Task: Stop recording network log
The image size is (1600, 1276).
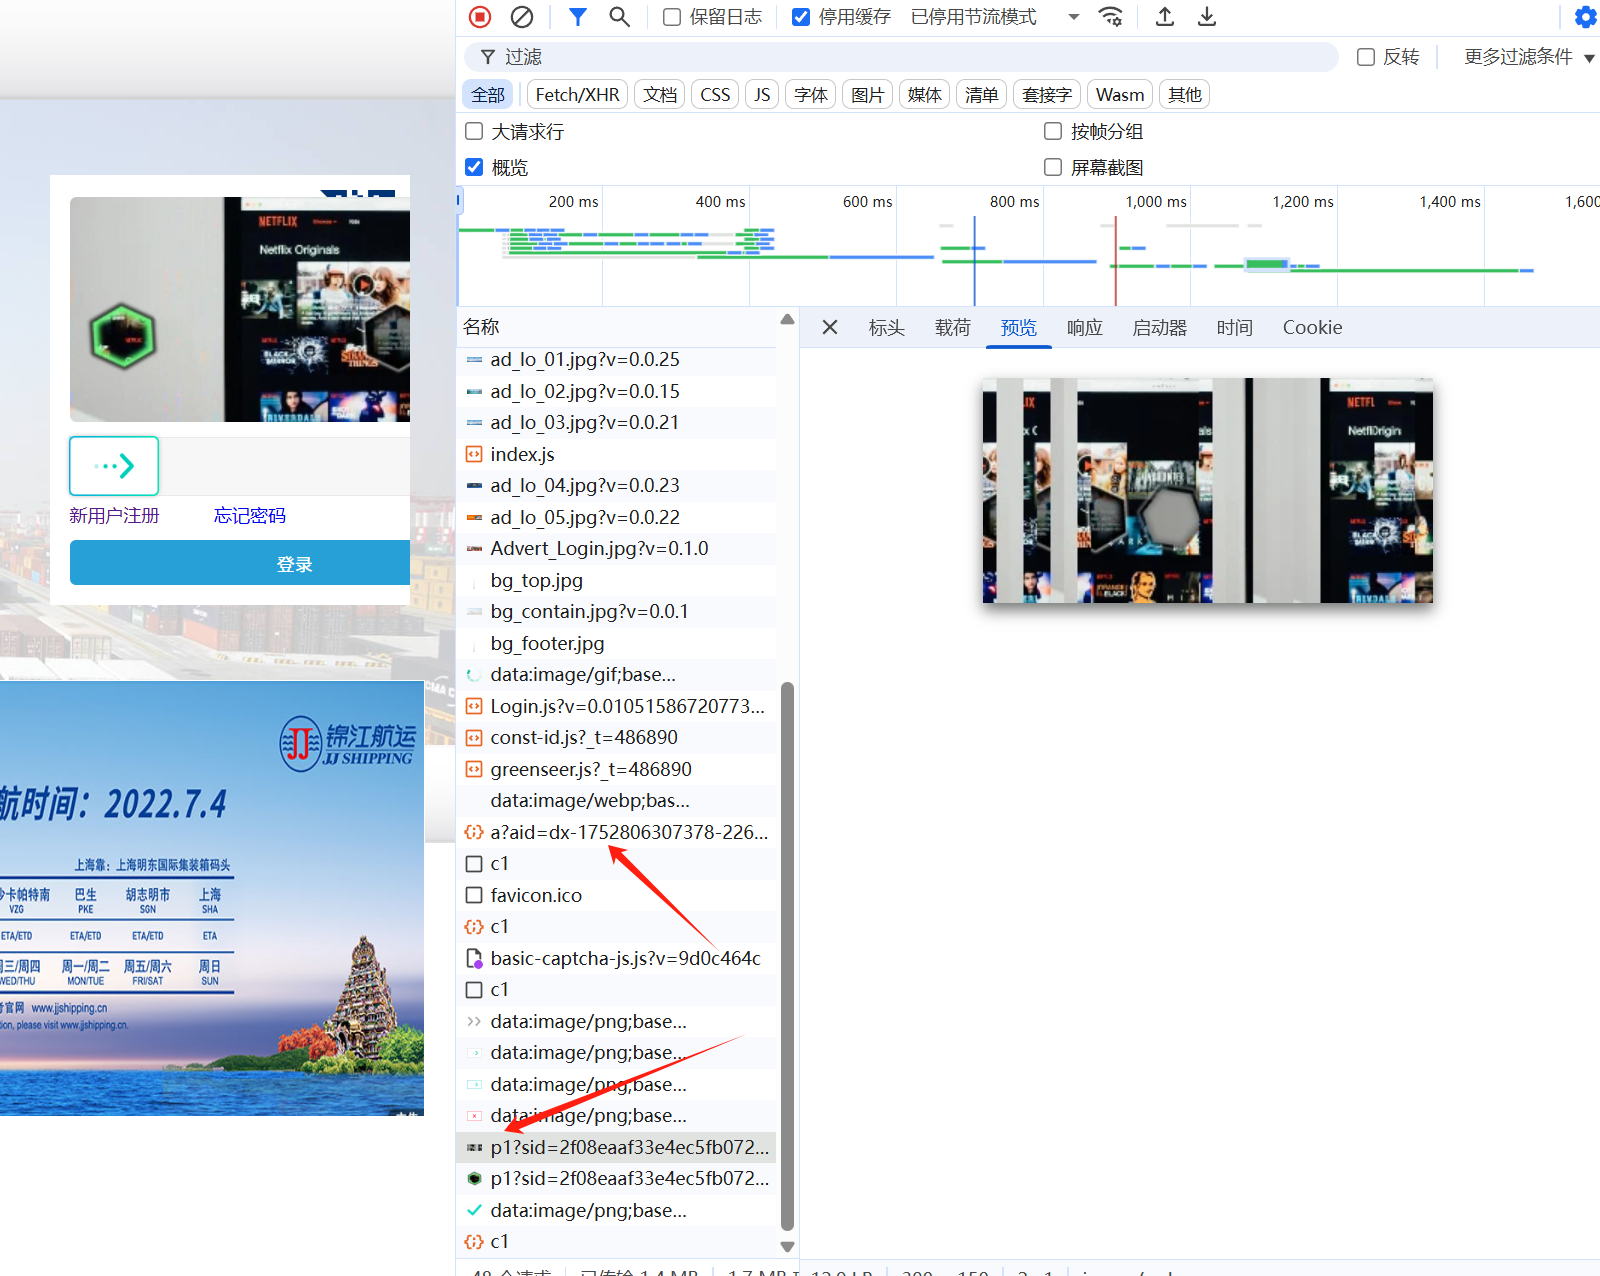Action: (480, 17)
